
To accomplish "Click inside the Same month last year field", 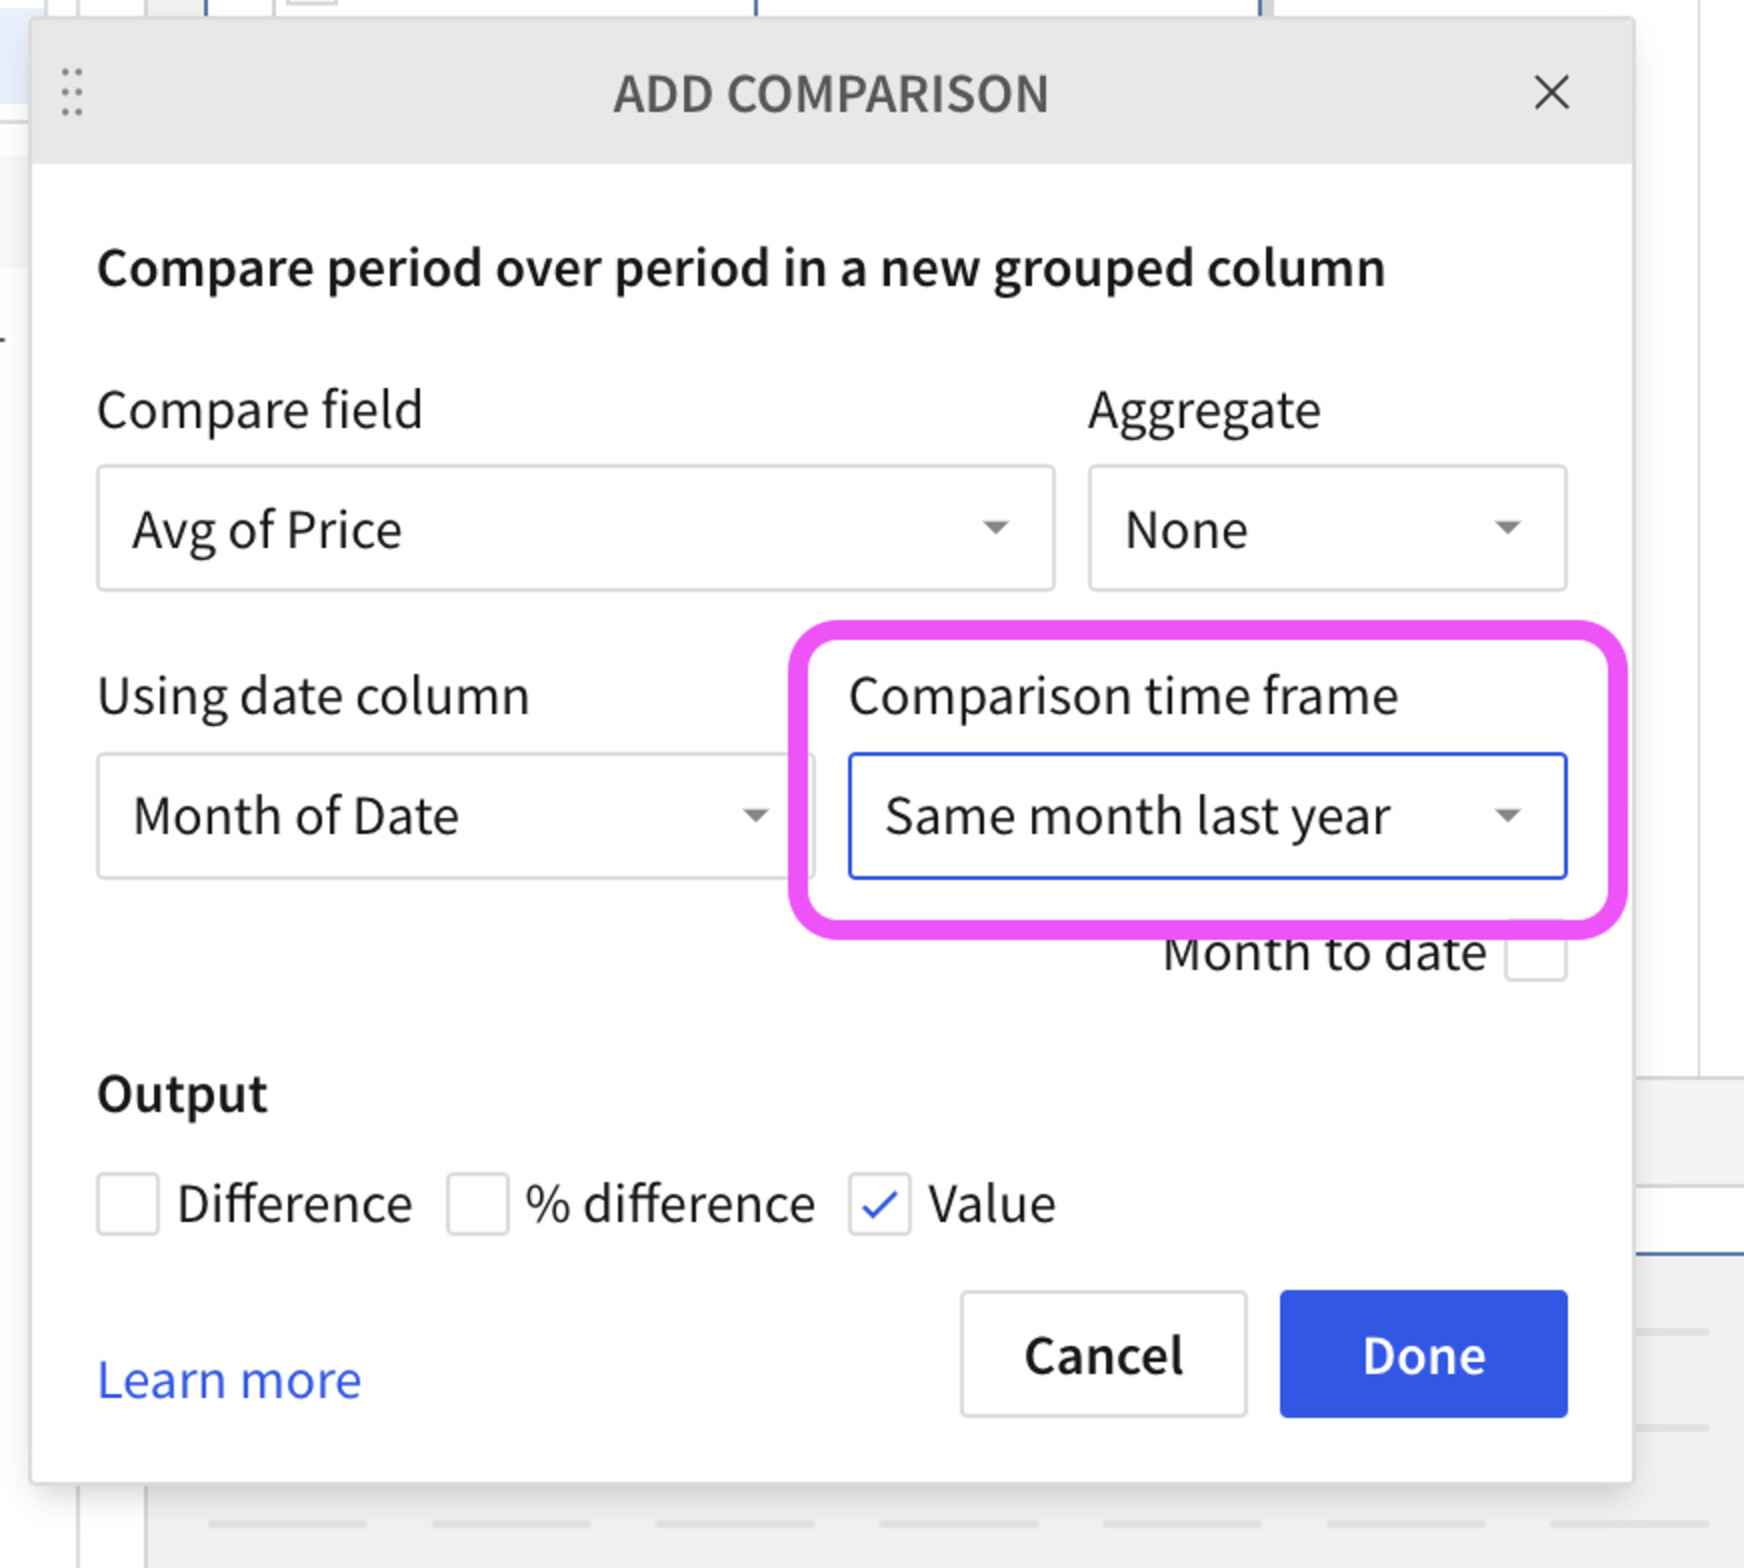I will (x=1140, y=816).
